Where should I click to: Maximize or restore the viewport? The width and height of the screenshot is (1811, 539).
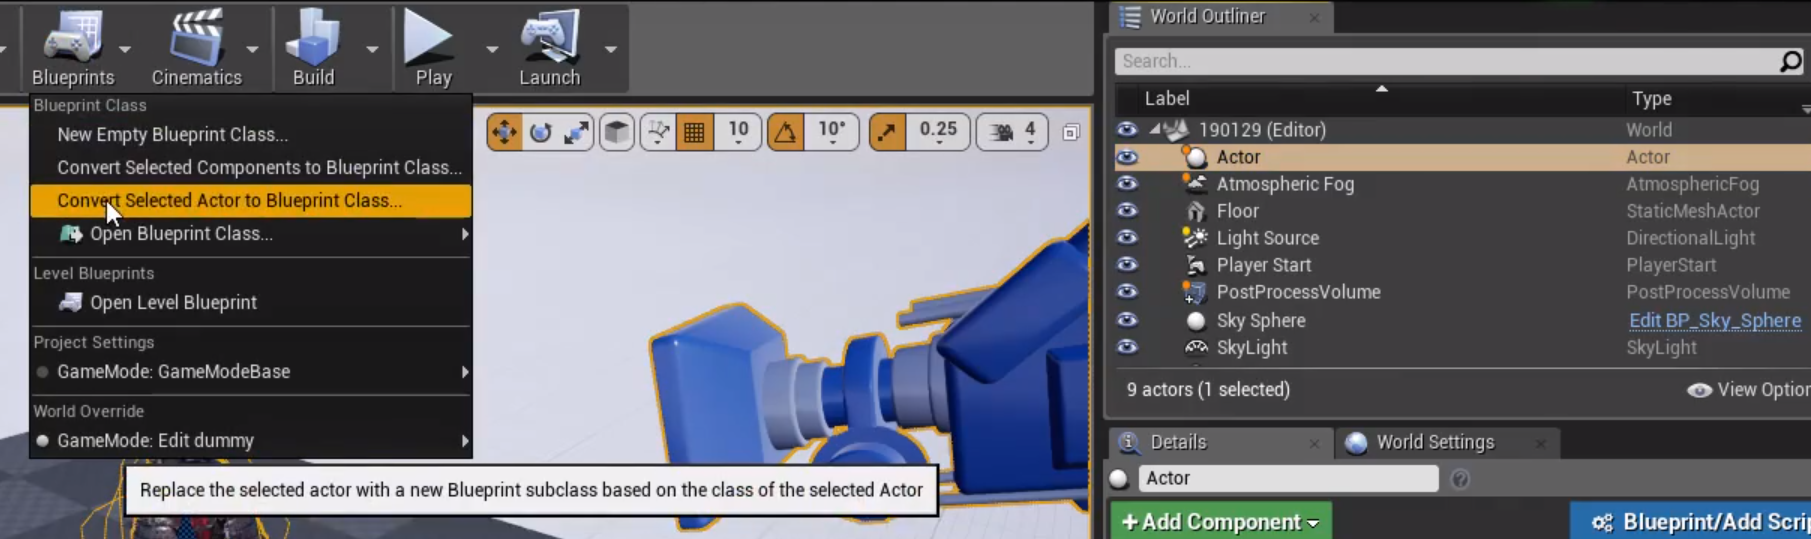1071,132
